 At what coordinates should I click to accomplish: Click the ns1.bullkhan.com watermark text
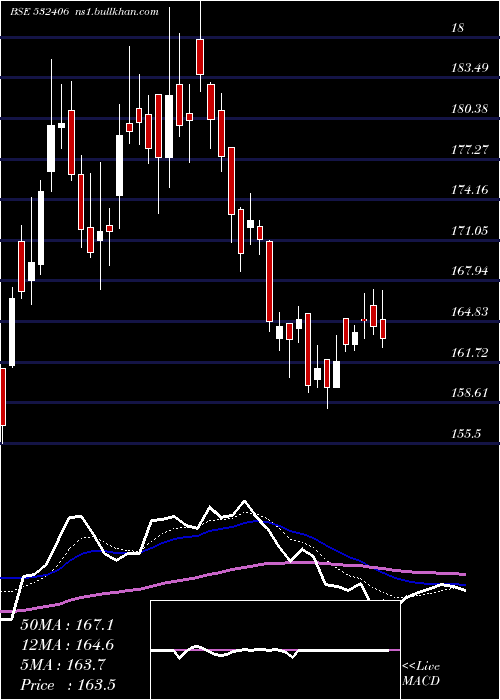117,12
